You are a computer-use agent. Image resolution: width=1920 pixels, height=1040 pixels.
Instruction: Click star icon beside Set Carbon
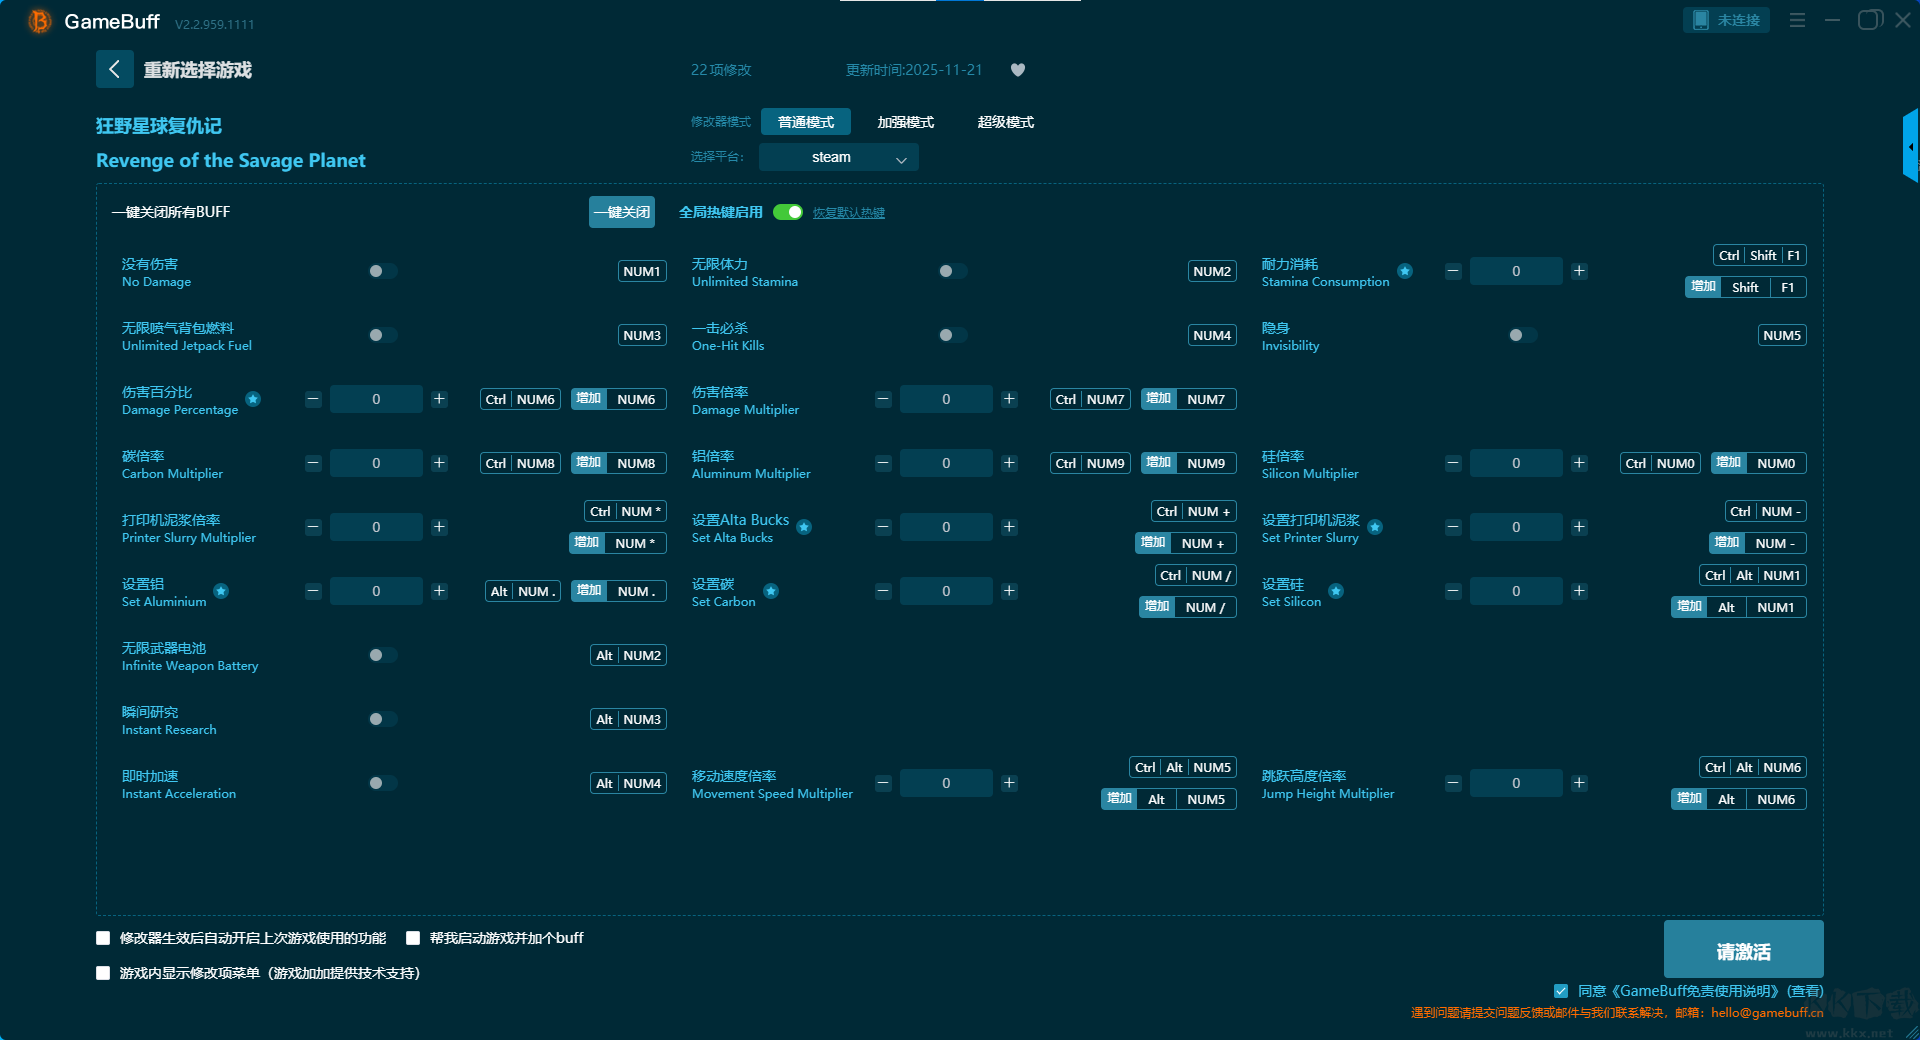[771, 591]
